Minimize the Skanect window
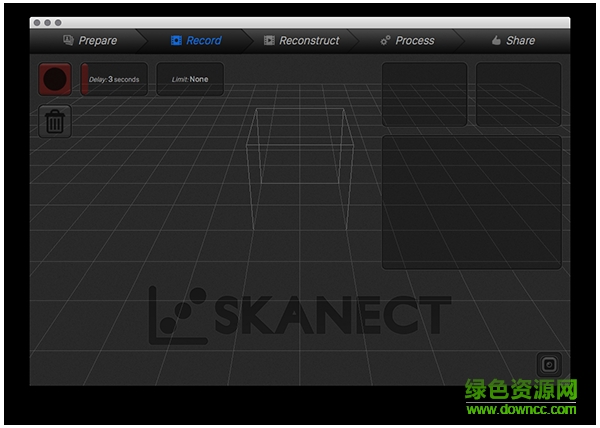Image resolution: width=600 pixels, height=428 pixels. (x=47, y=23)
